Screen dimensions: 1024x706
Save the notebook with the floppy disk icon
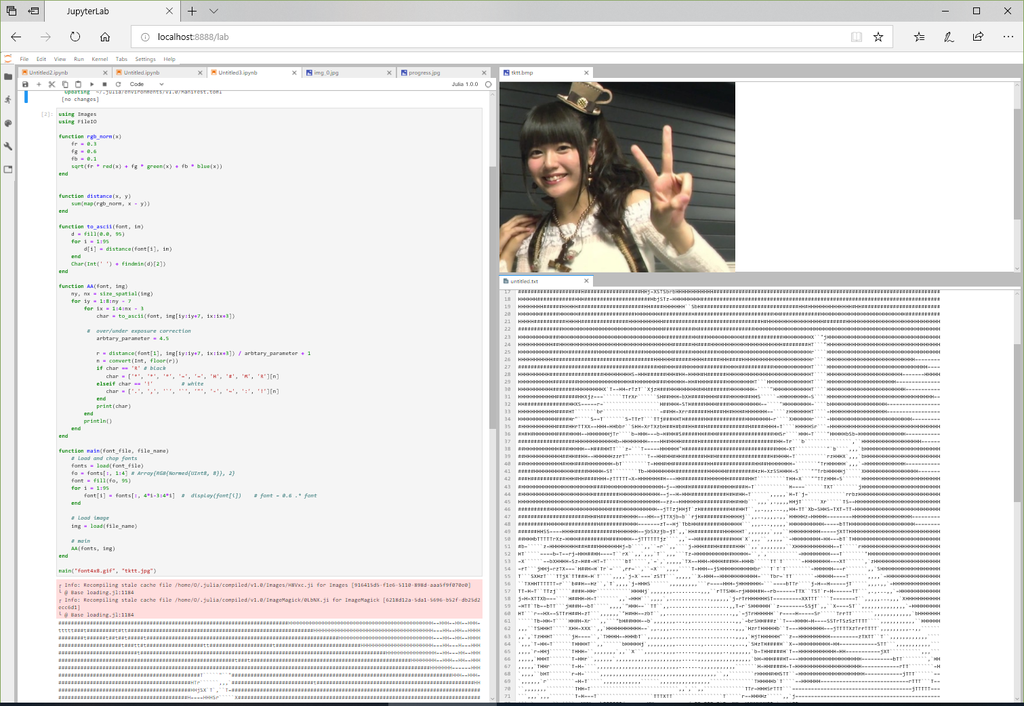point(25,84)
